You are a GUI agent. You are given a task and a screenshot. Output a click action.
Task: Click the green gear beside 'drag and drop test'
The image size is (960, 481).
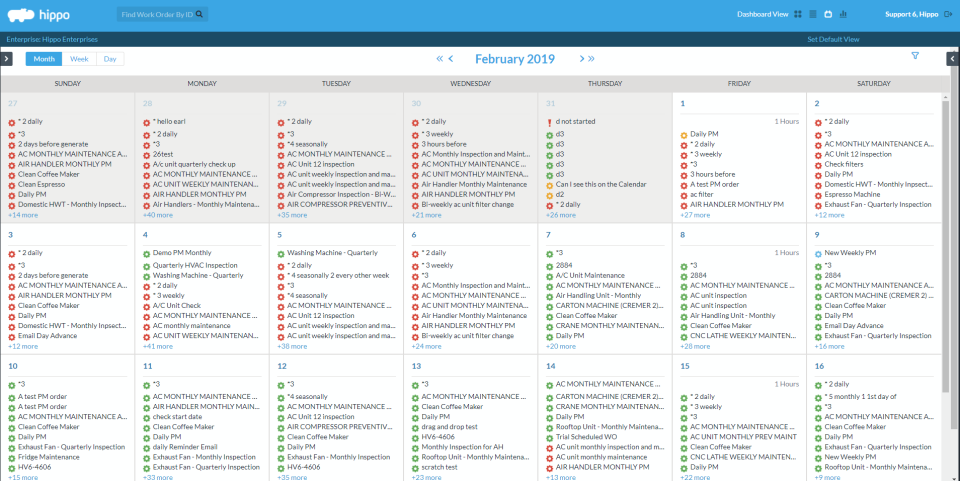click(415, 428)
